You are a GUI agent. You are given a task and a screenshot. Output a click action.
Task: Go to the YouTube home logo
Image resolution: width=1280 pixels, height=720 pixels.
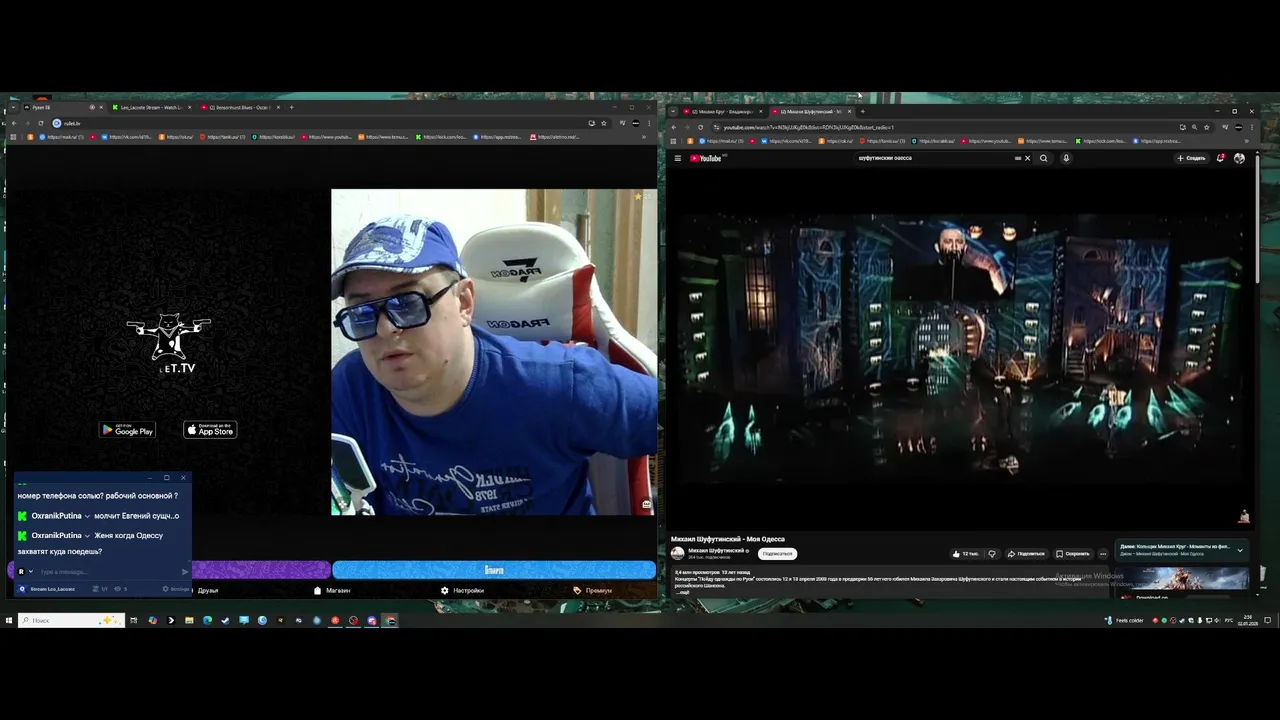pyautogui.click(x=708, y=158)
